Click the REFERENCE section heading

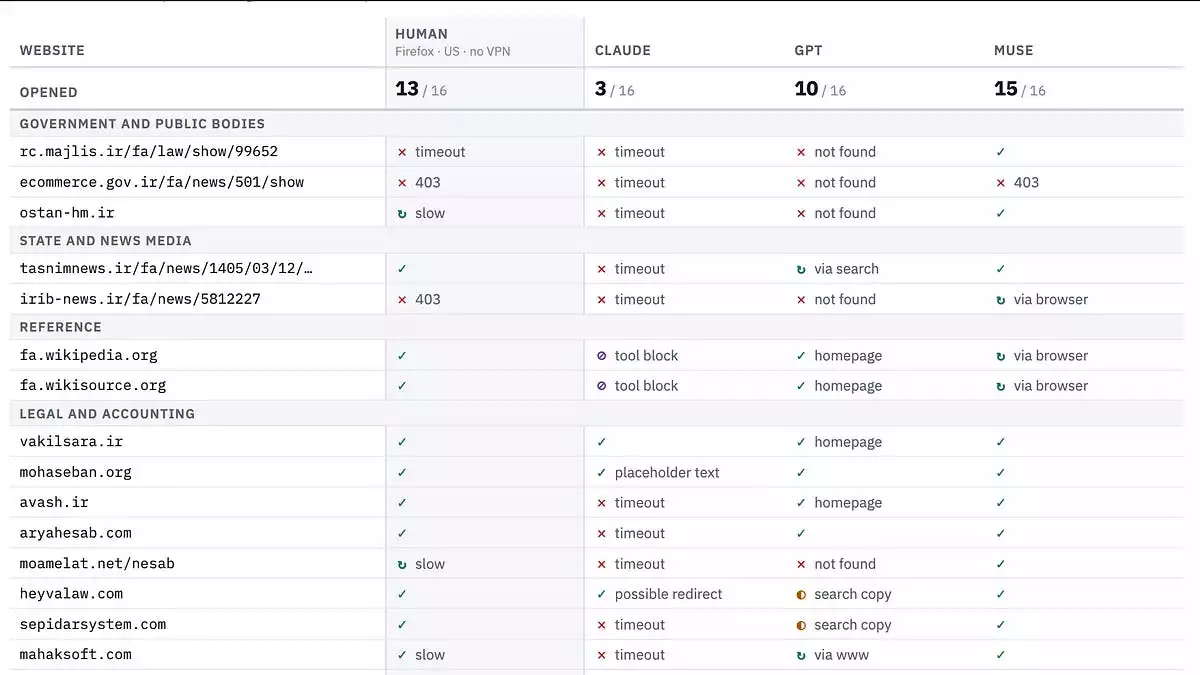pos(61,327)
